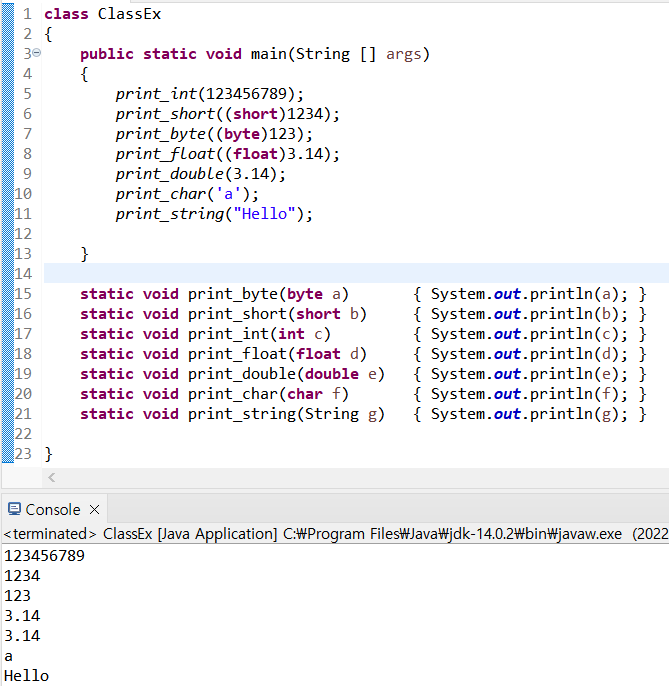Click print_double(3.14) call
The image size is (670, 686).
tap(201, 174)
